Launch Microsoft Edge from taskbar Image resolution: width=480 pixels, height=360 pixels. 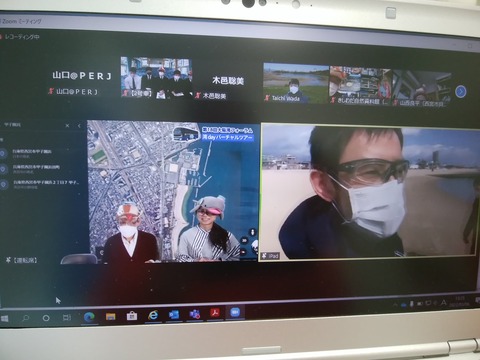pos(89,317)
